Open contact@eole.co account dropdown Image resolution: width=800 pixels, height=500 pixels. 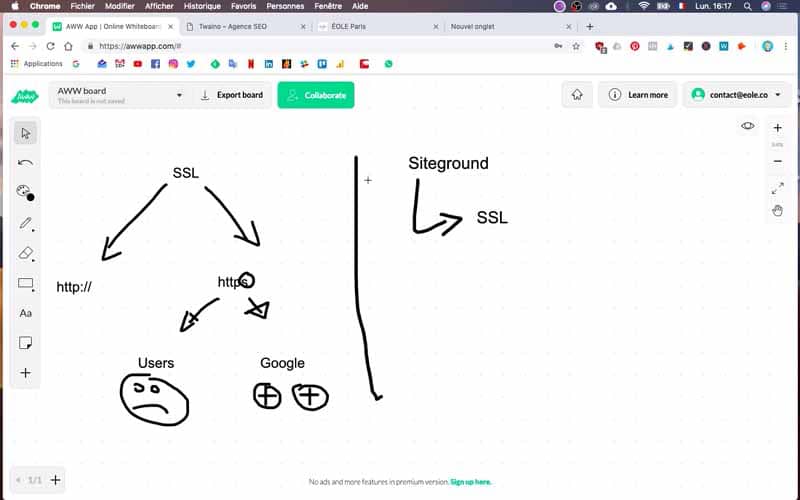click(736, 95)
